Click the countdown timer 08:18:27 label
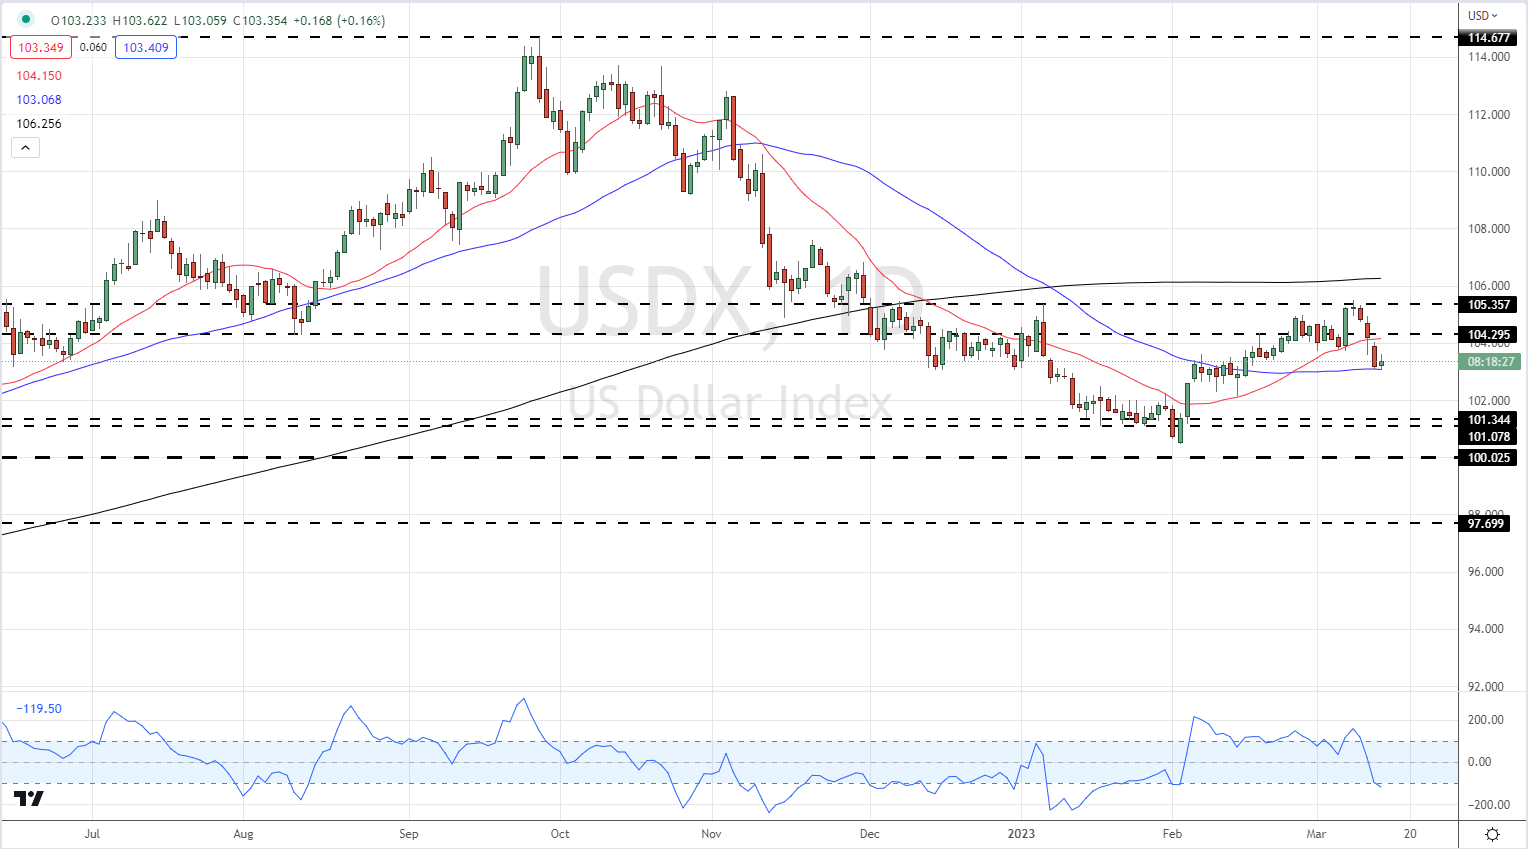The height and width of the screenshot is (849, 1528). (1490, 362)
